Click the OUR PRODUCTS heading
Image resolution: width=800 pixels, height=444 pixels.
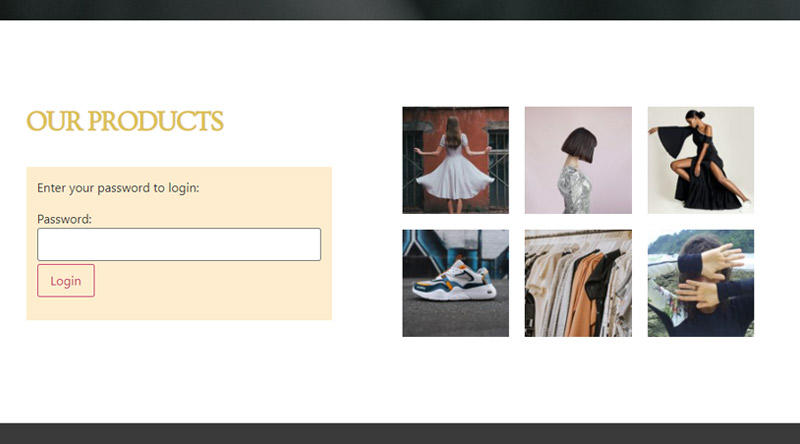click(x=125, y=121)
